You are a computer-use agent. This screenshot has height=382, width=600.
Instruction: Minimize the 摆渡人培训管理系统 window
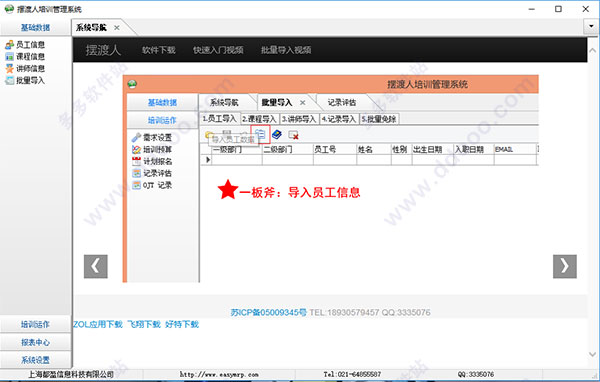click(x=532, y=9)
